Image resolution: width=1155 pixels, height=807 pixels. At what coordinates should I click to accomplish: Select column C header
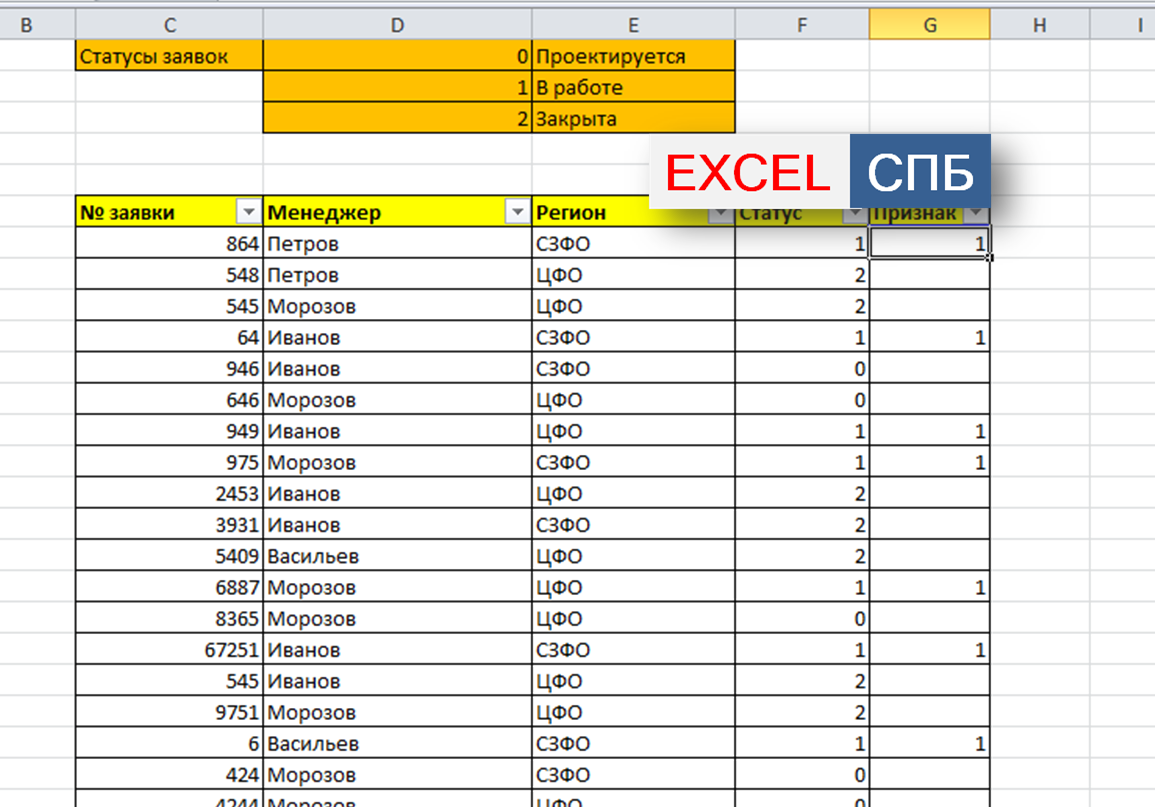(x=169, y=25)
